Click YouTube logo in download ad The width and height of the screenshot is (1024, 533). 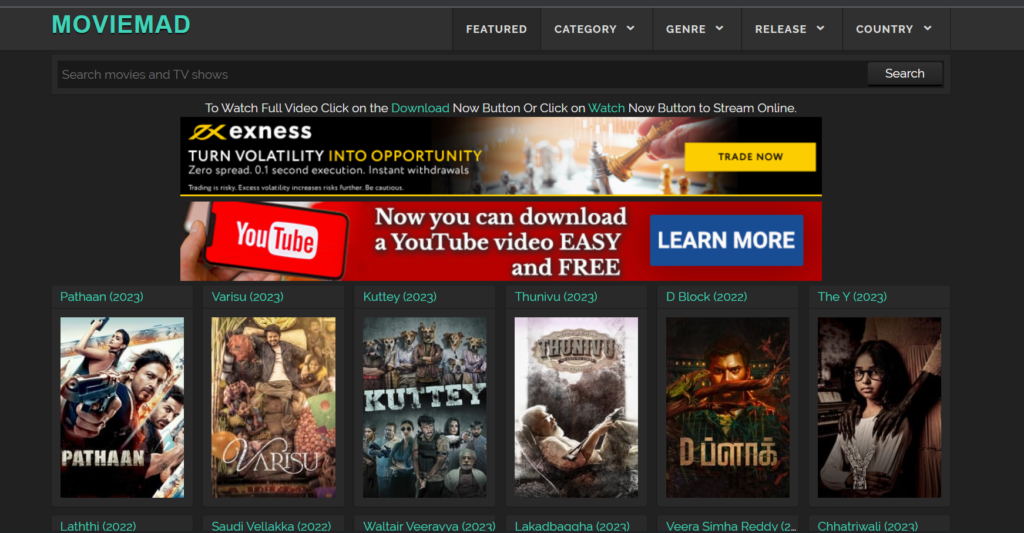(x=277, y=239)
